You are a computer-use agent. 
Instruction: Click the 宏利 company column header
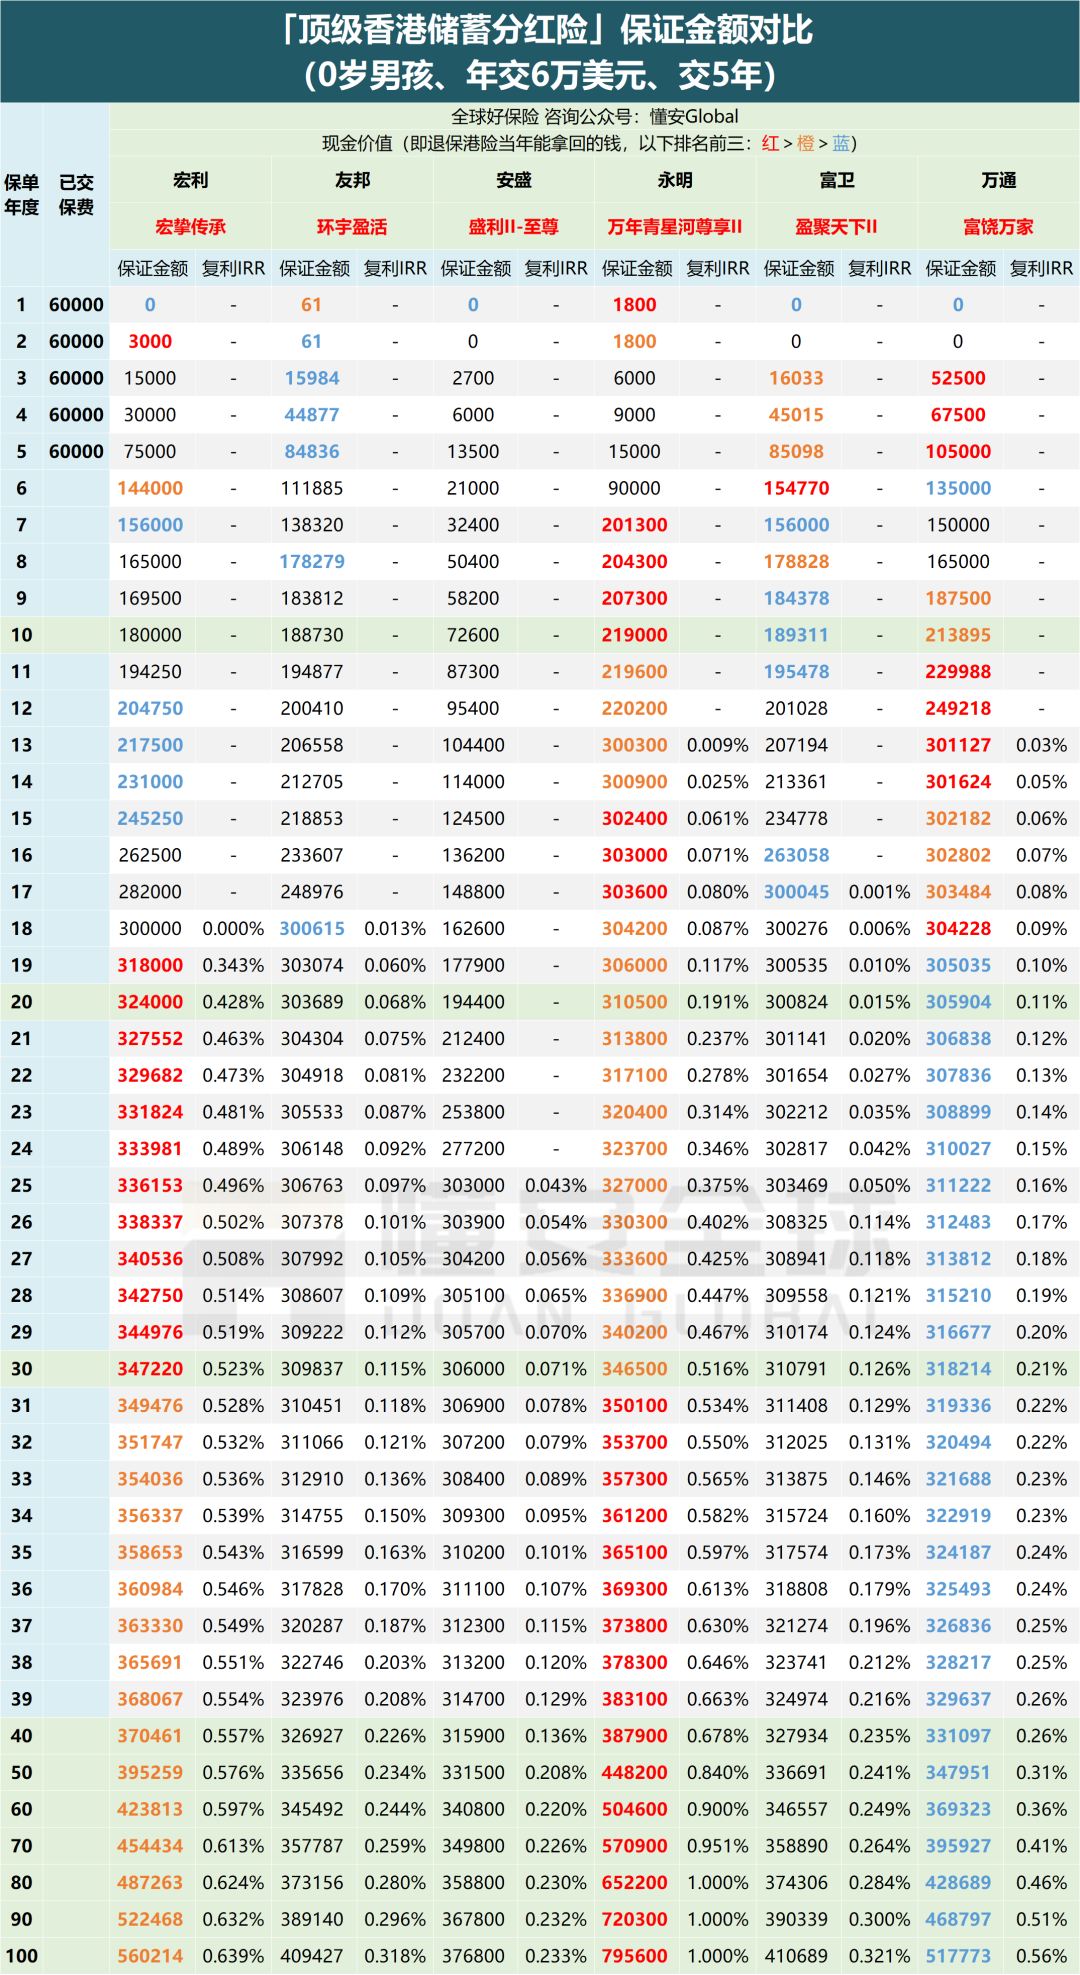pyautogui.click(x=190, y=180)
